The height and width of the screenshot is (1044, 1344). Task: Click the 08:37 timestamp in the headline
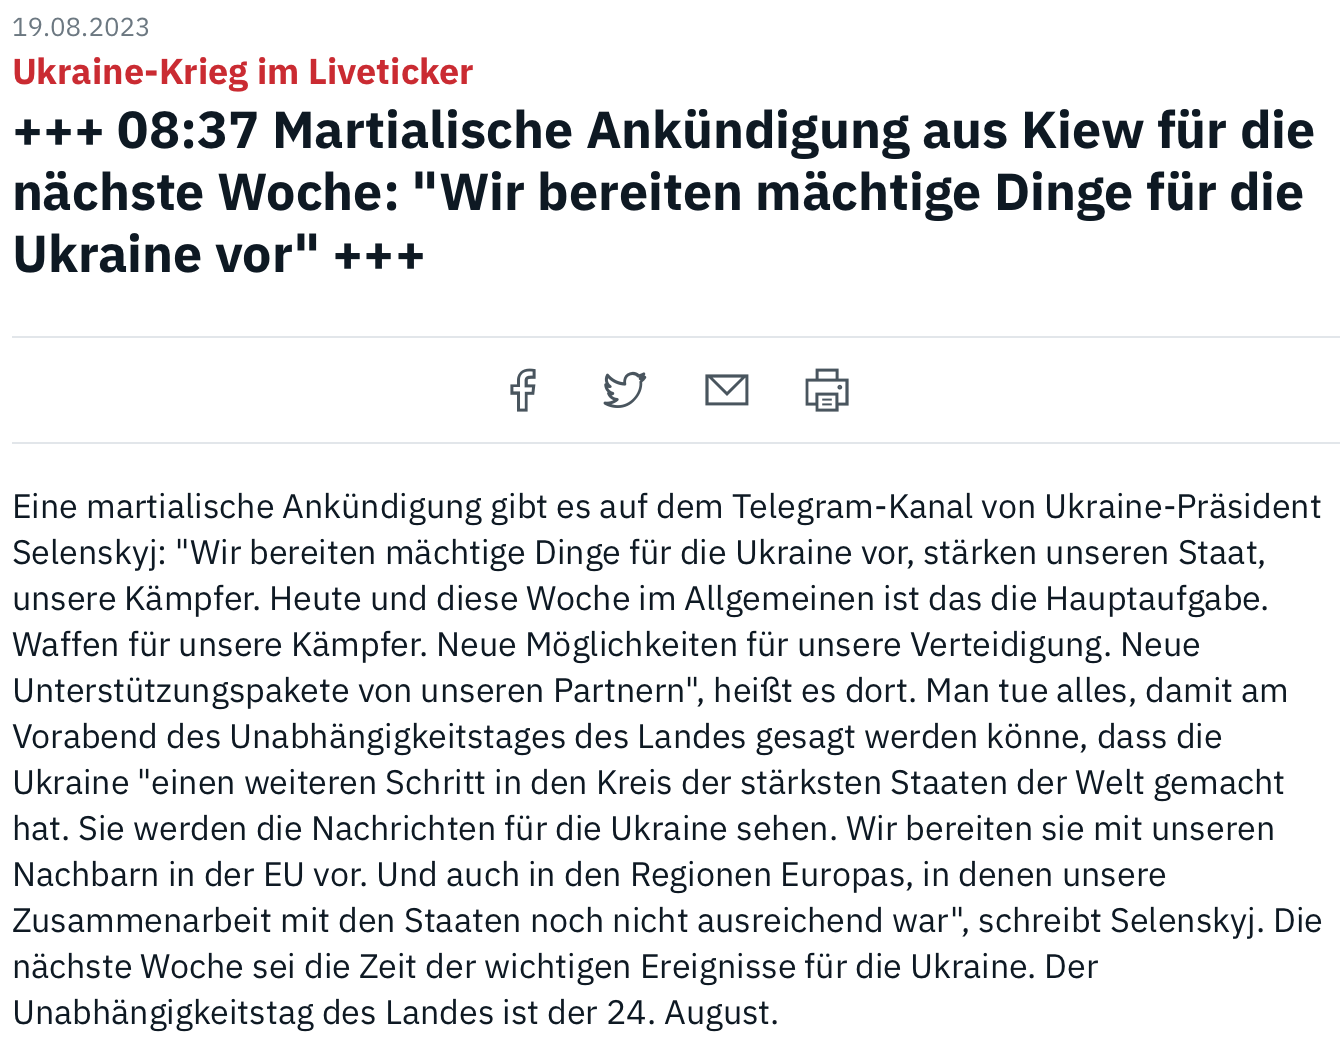pyautogui.click(x=187, y=131)
